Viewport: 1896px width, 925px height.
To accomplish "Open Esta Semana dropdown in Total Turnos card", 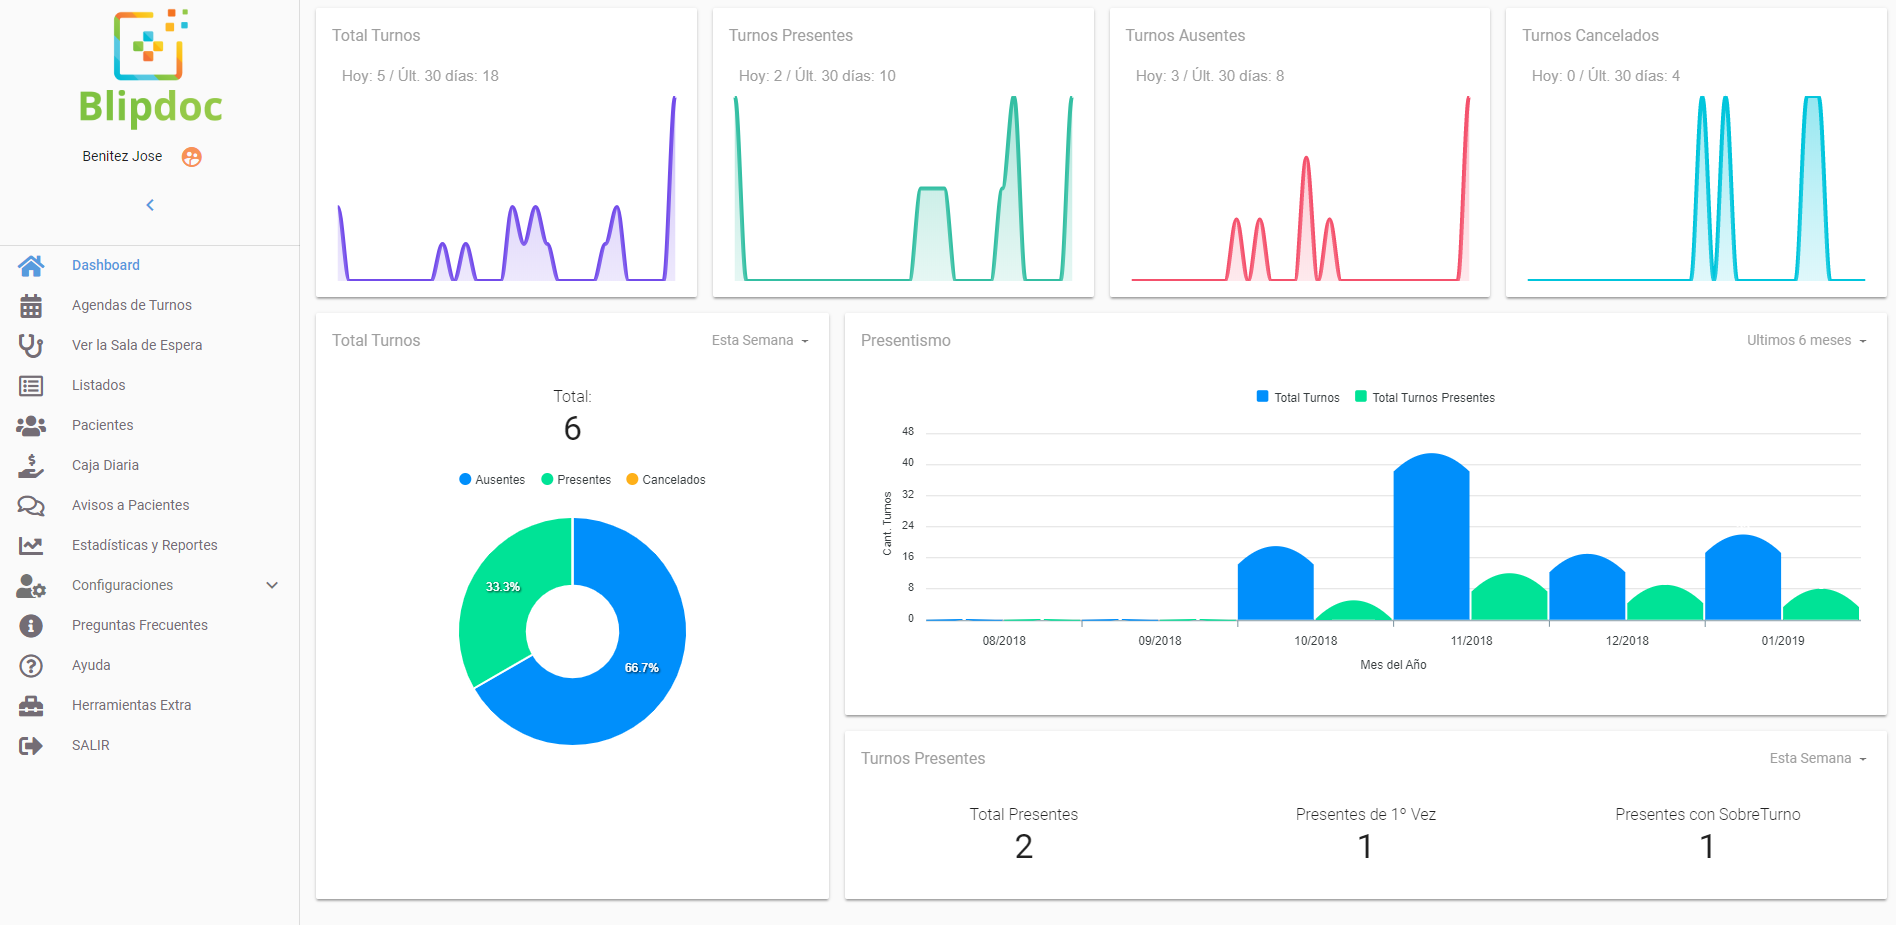I will (x=760, y=341).
